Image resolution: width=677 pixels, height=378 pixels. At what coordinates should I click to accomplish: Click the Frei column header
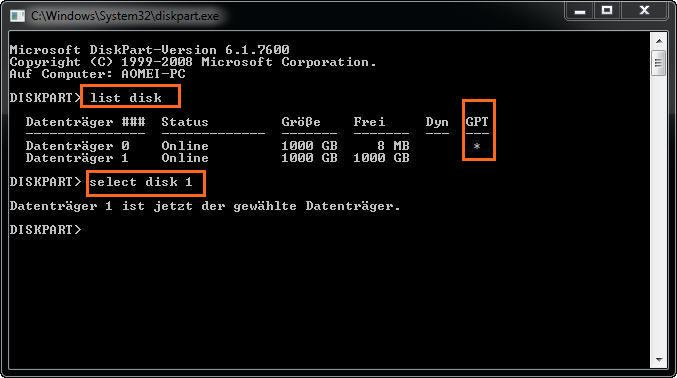point(369,122)
